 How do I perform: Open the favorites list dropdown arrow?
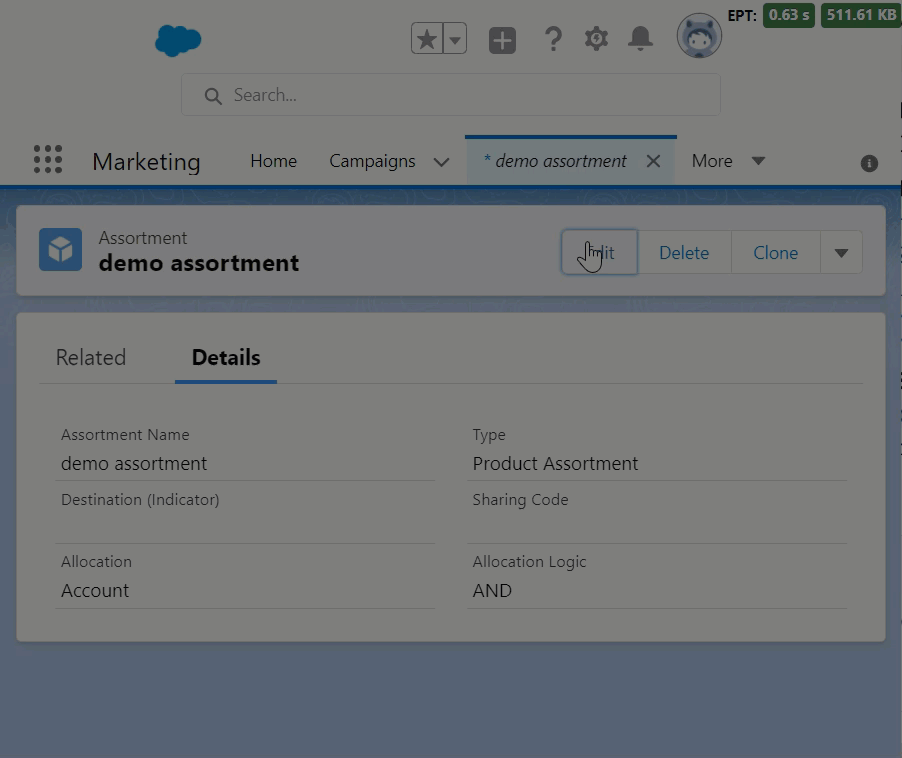pos(455,39)
